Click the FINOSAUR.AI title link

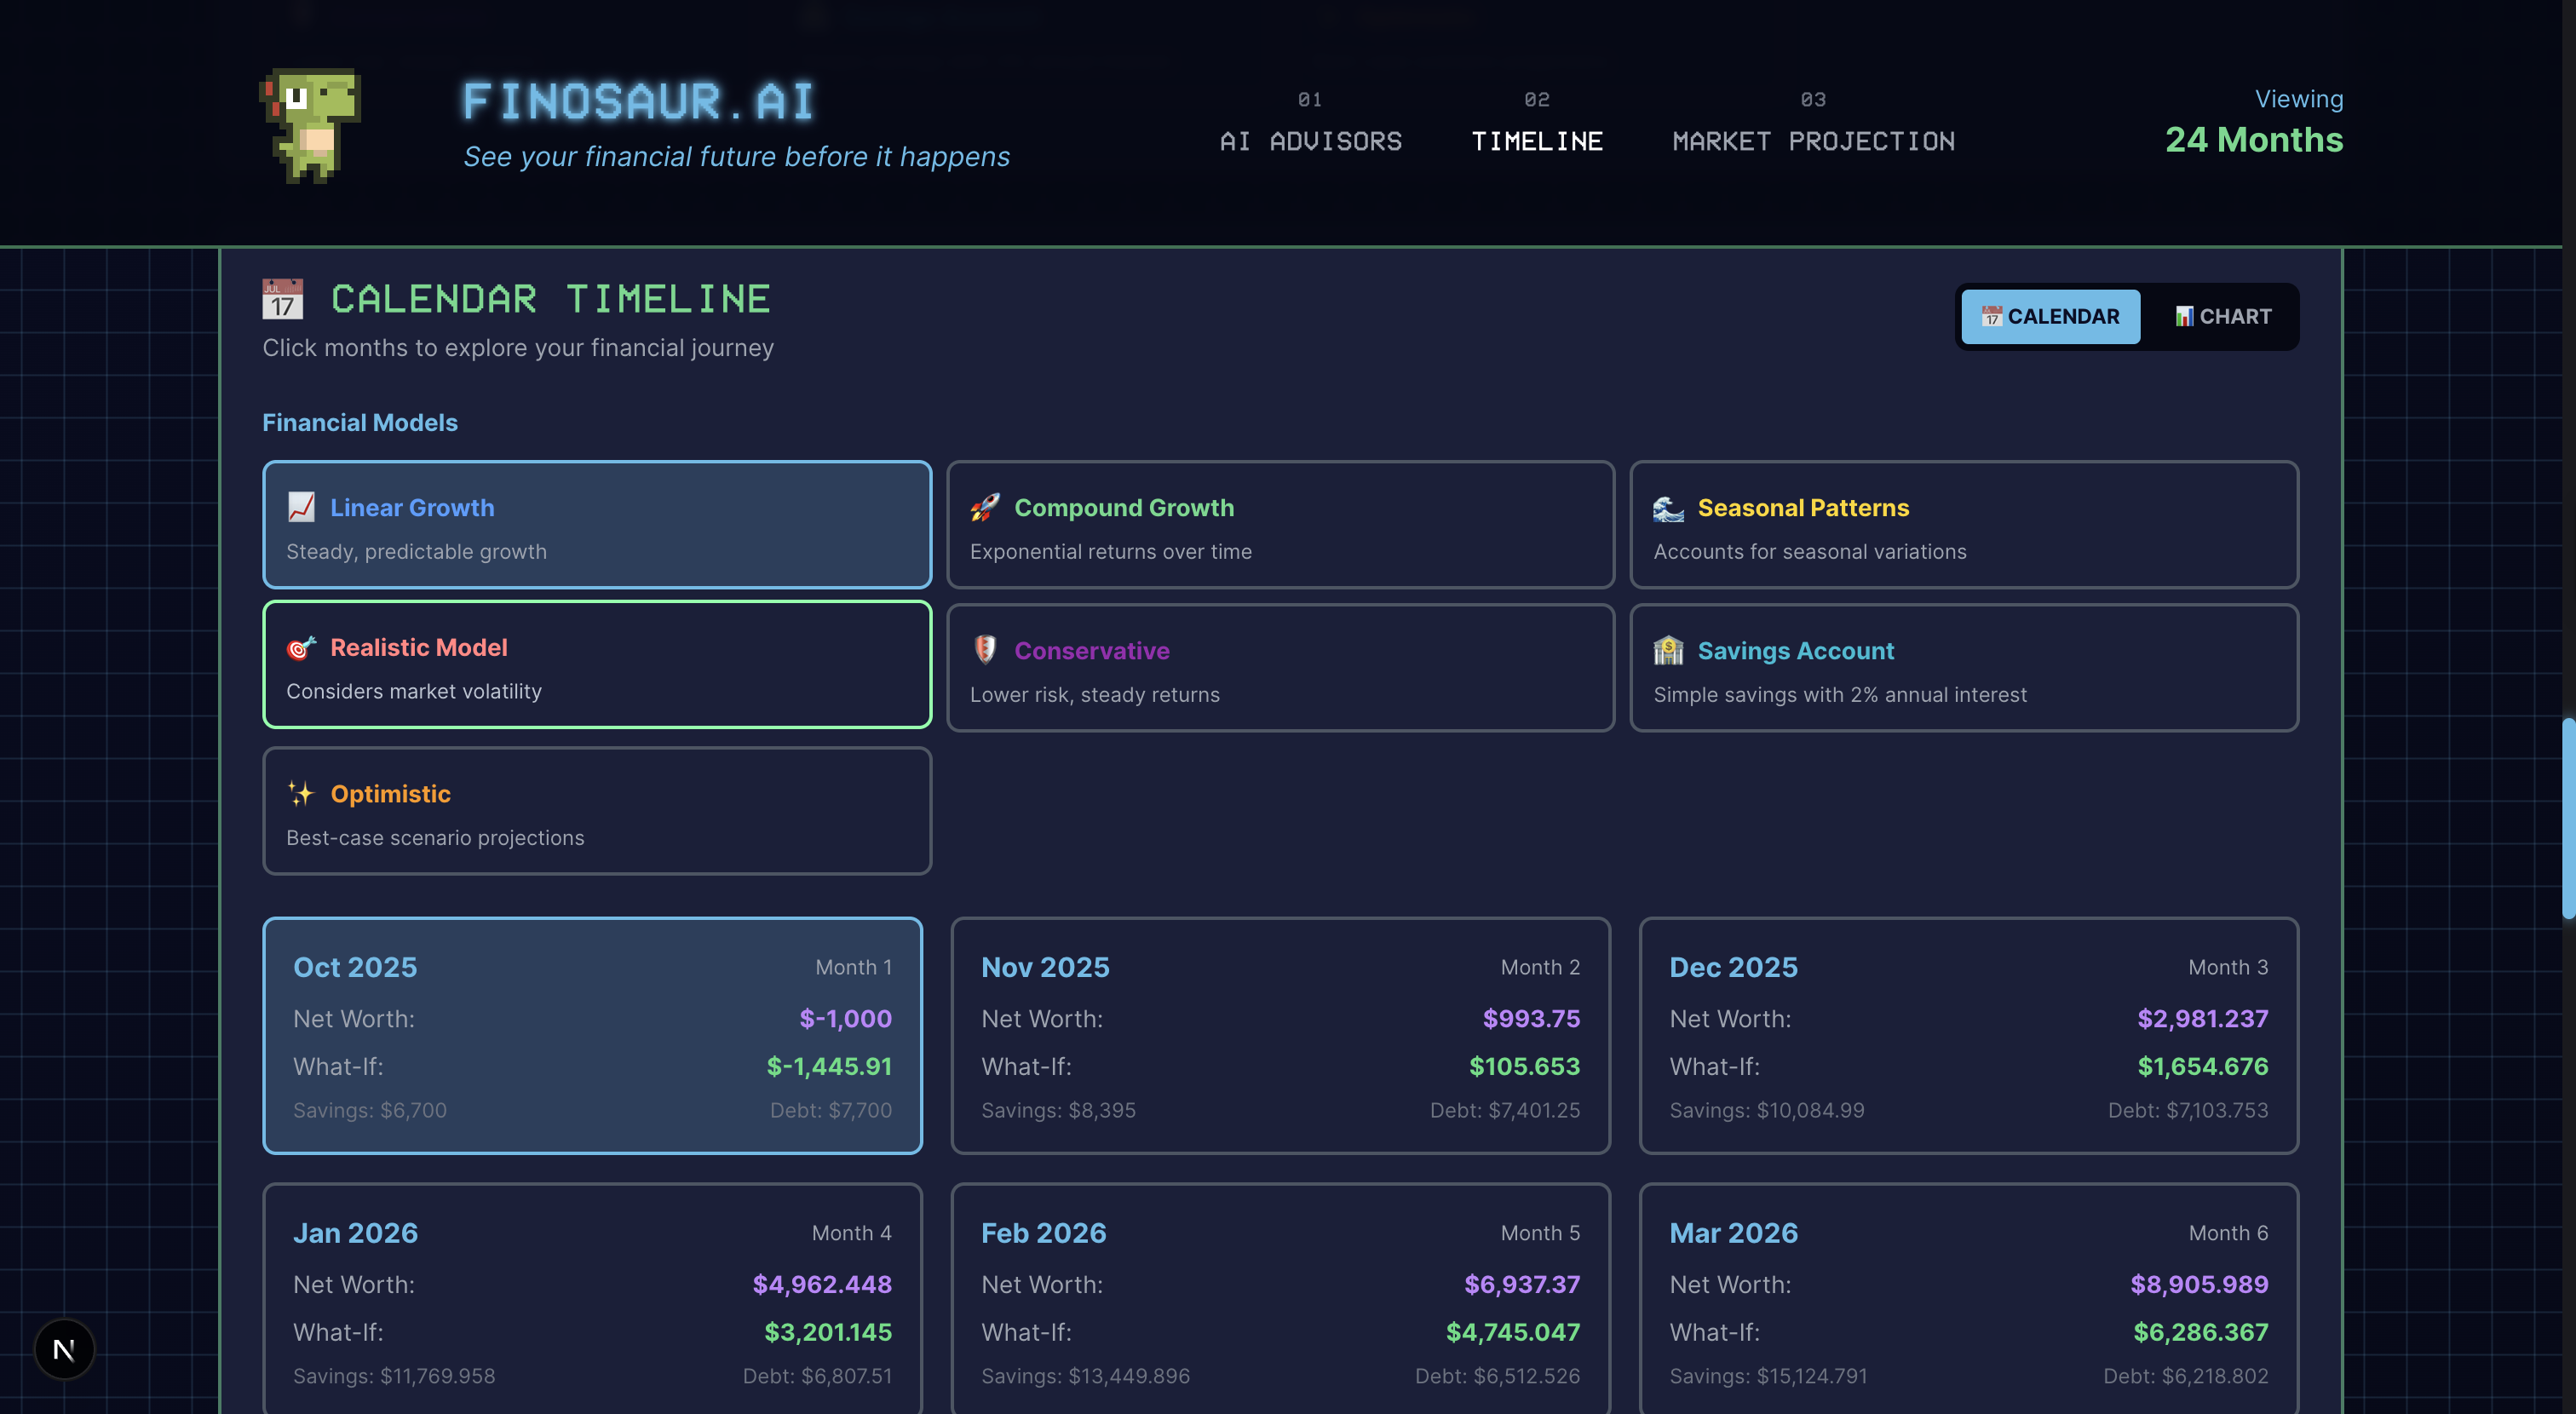(x=638, y=101)
